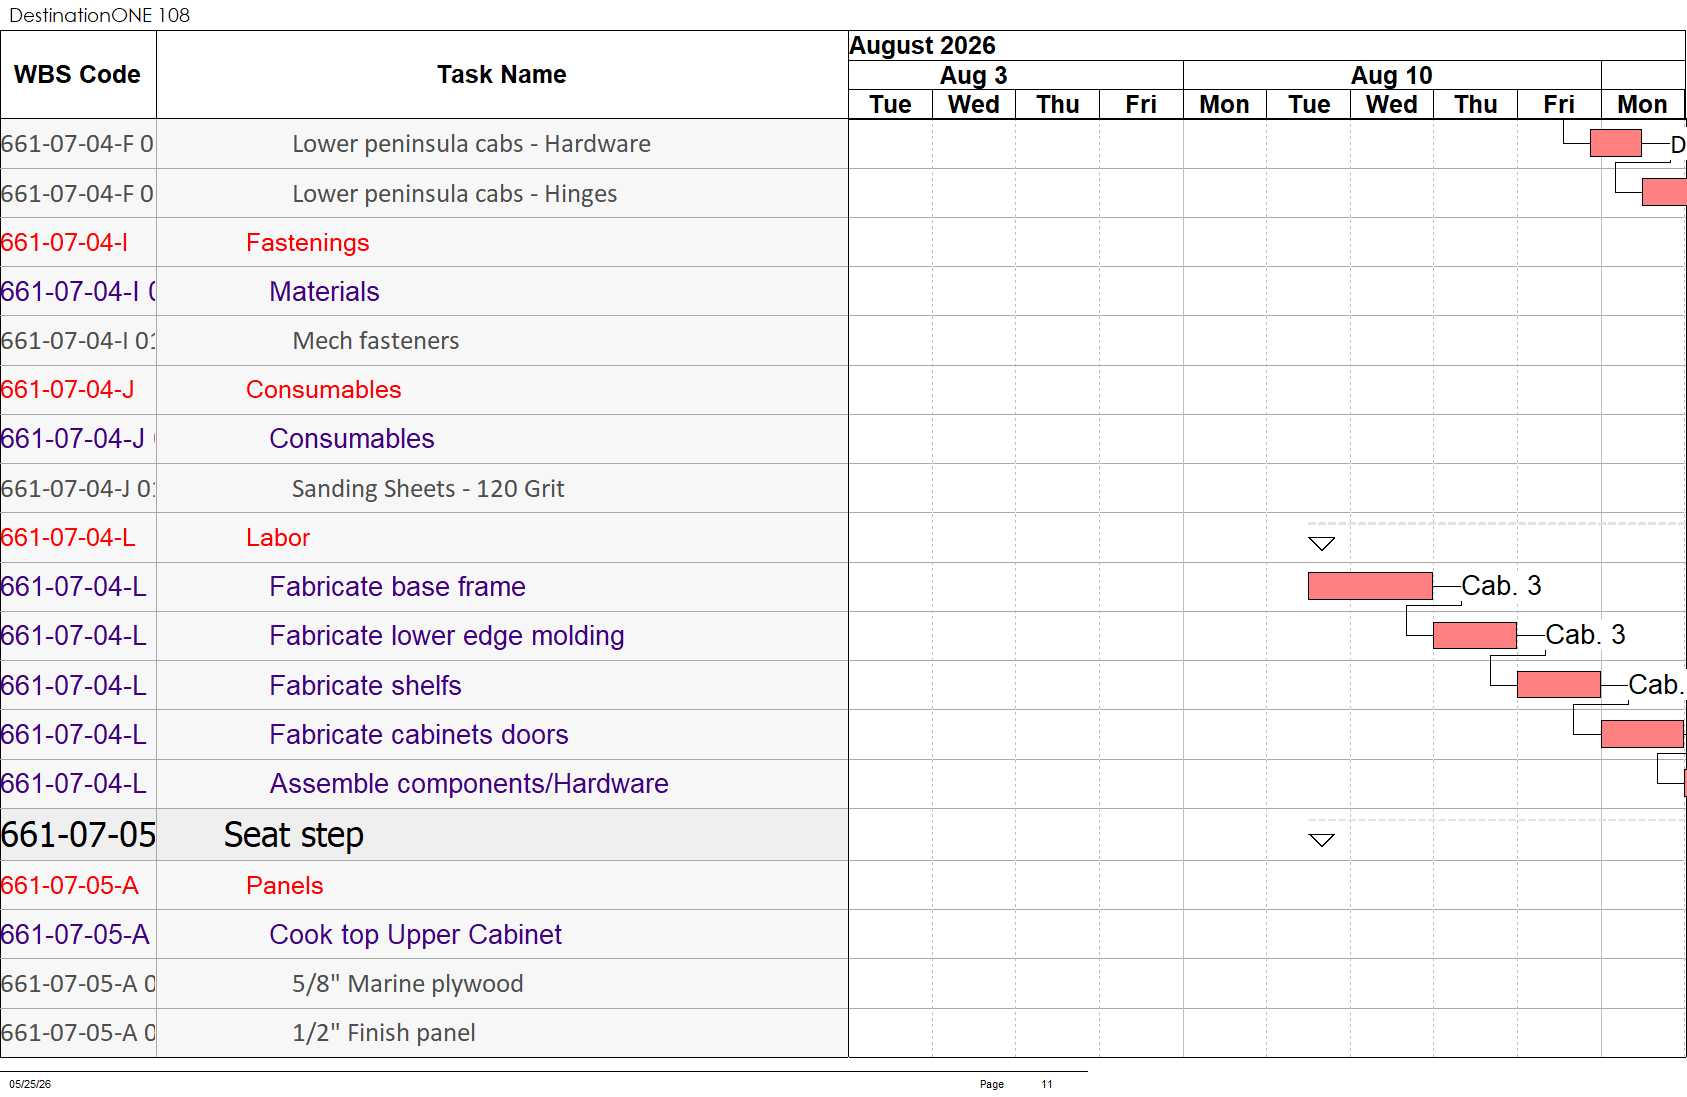The height and width of the screenshot is (1097, 1687).
Task: Click the Thu day header under Aug 10
Action: tap(1475, 105)
